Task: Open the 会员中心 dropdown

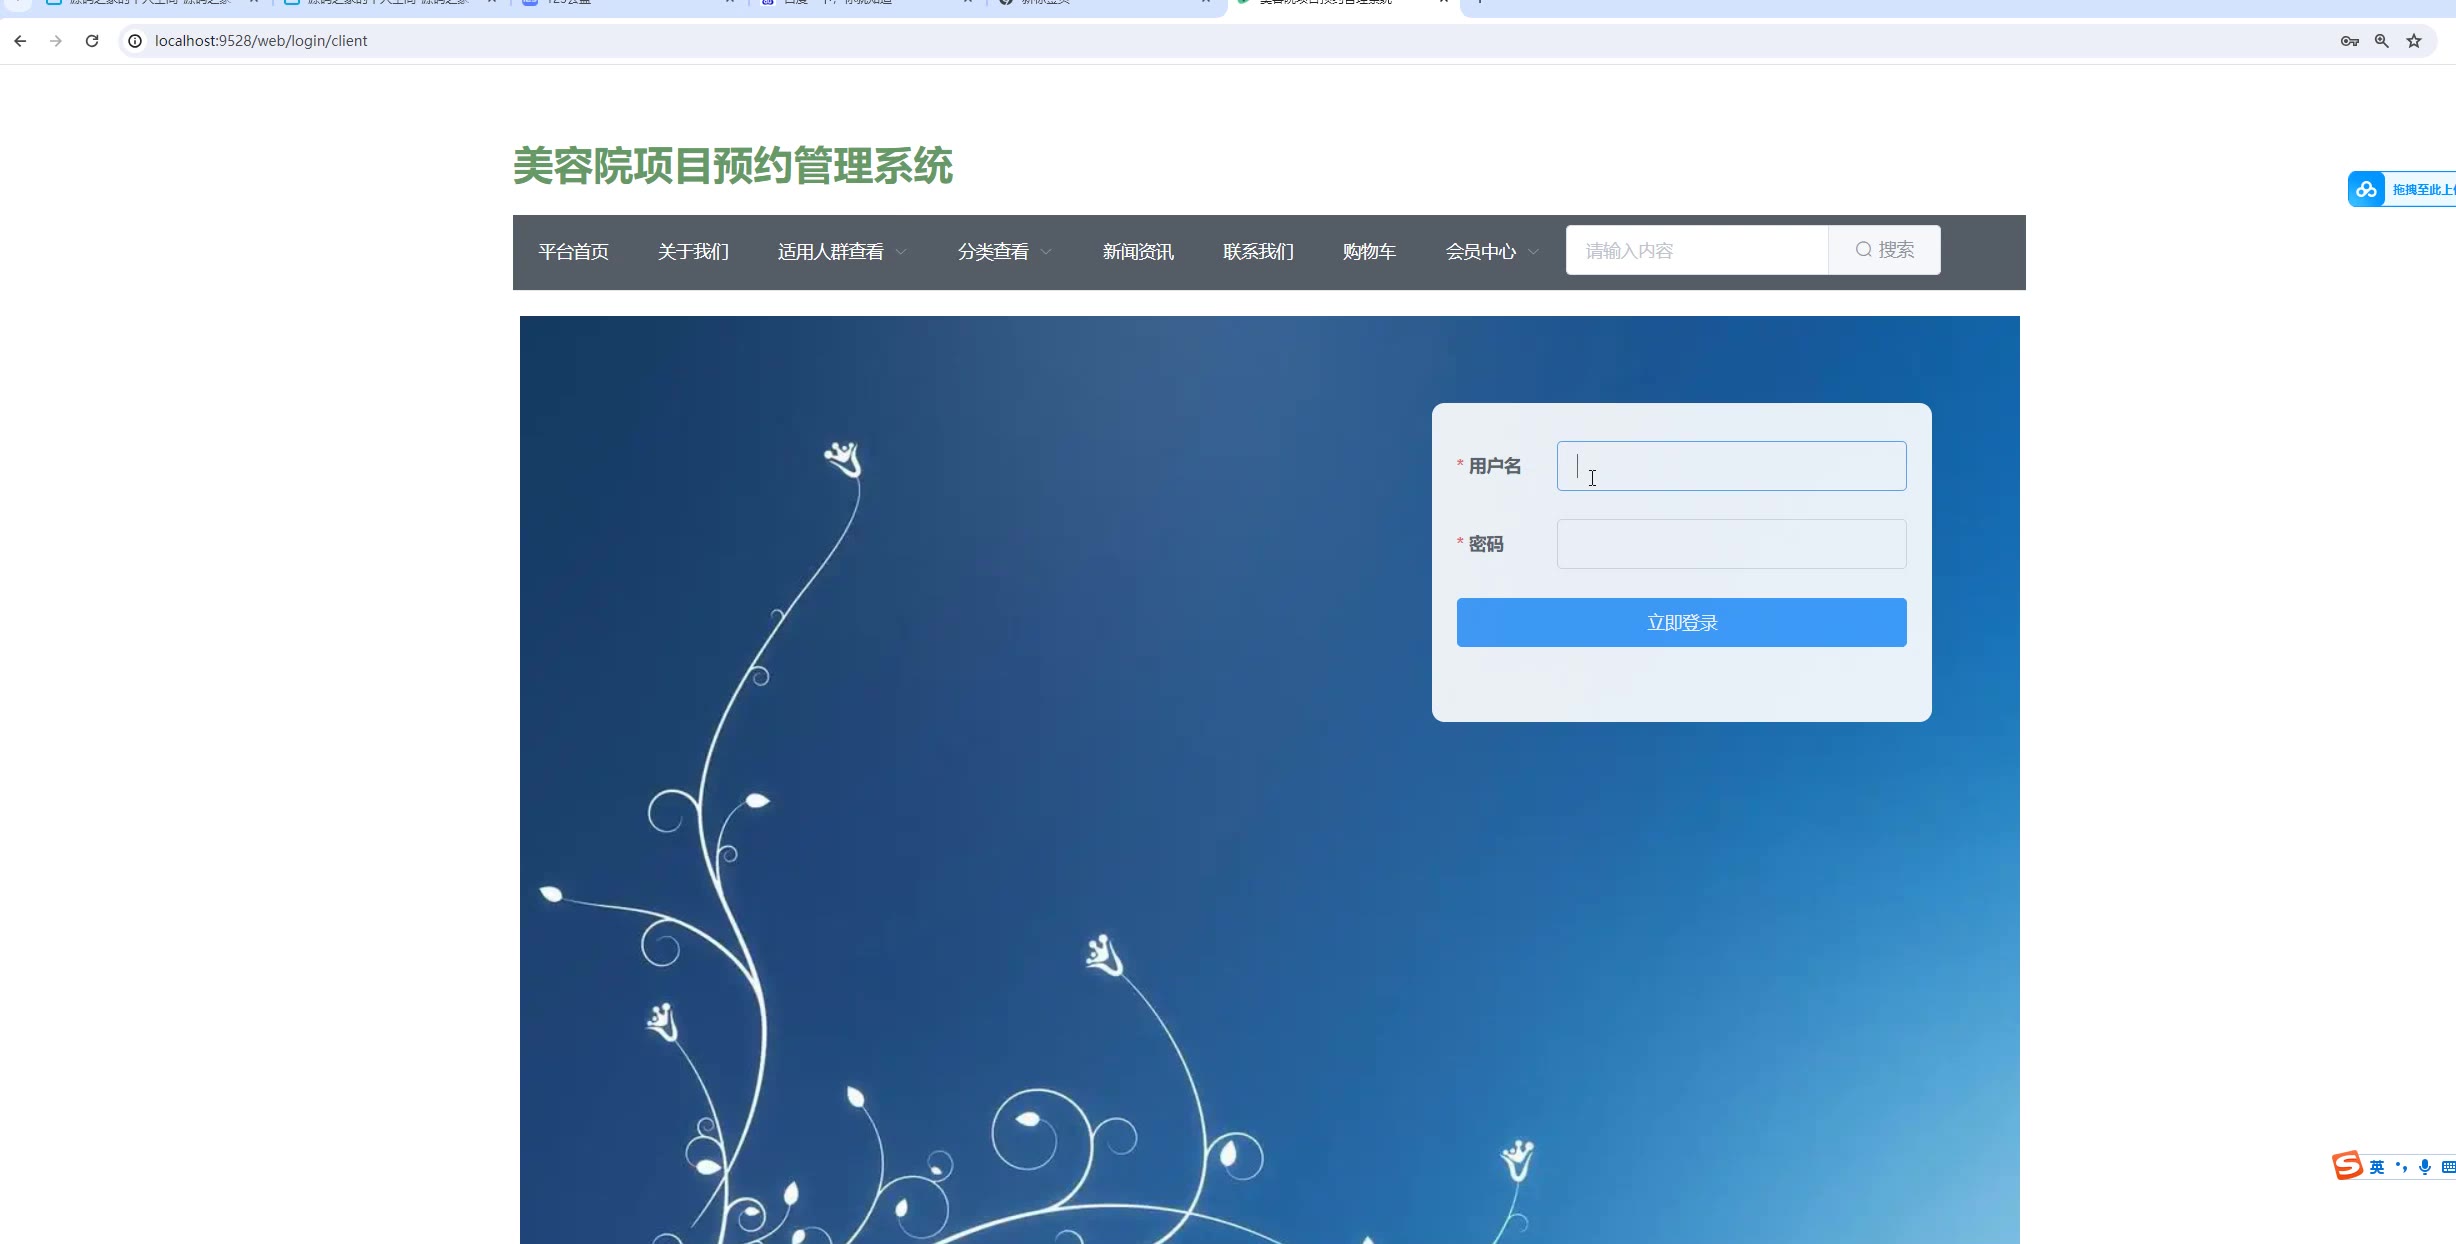Action: (1491, 252)
